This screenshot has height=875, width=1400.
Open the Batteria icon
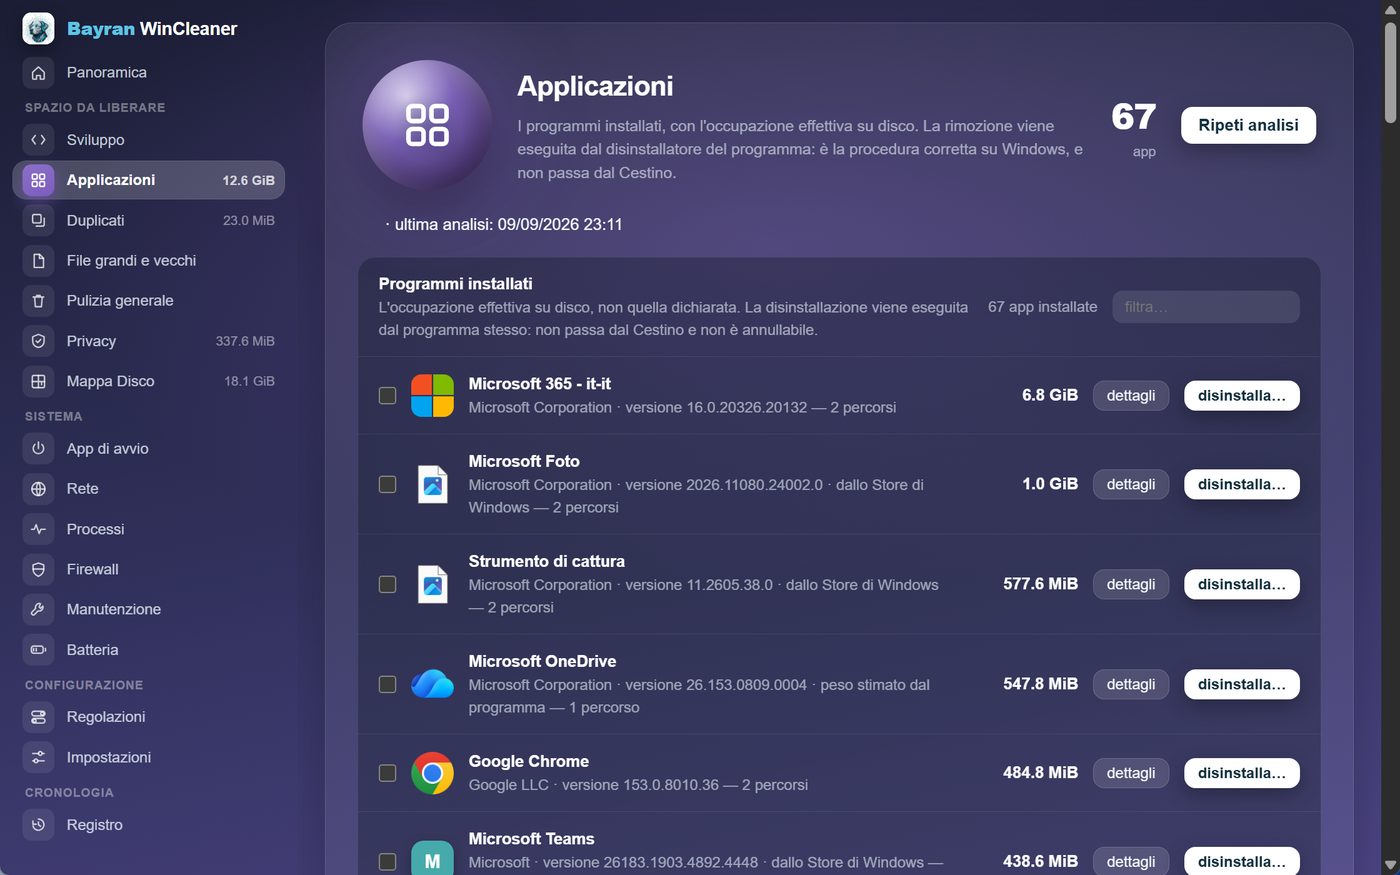38,650
